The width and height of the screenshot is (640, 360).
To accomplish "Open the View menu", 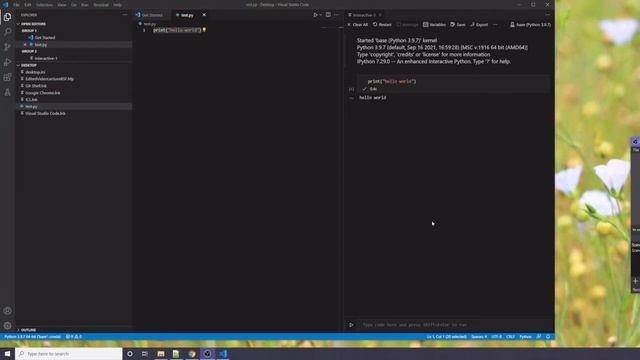I will coord(62,5).
